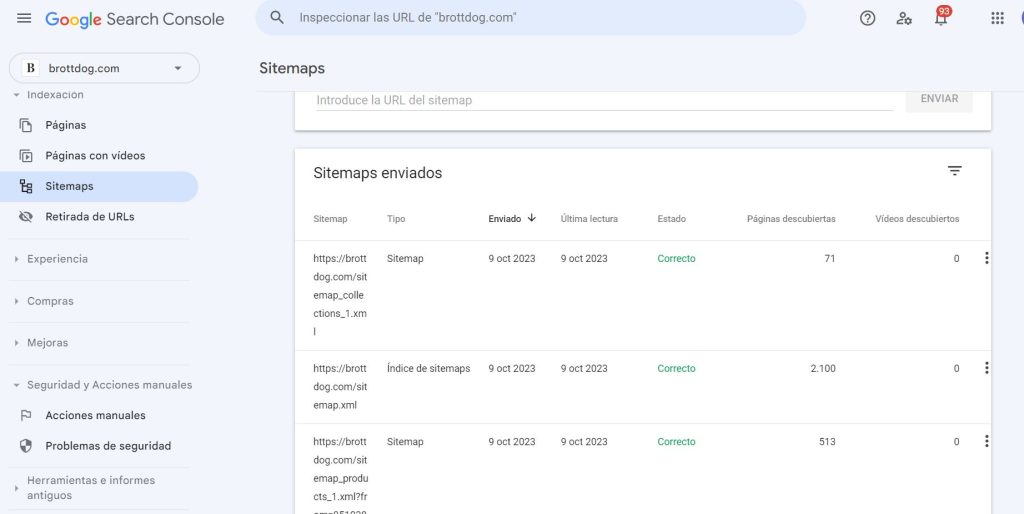Viewport: 1024px width, 514px height.
Task: Open the Google apps grid
Action: click(997, 18)
